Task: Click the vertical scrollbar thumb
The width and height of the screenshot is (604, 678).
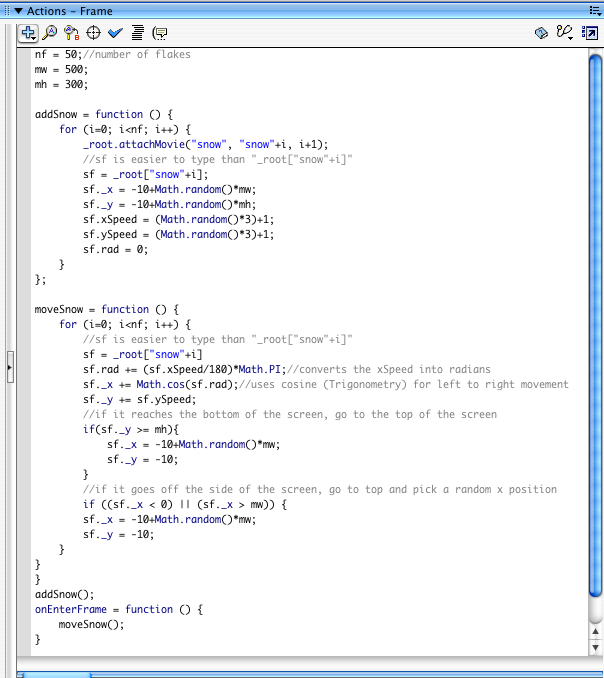Action: pos(595,326)
